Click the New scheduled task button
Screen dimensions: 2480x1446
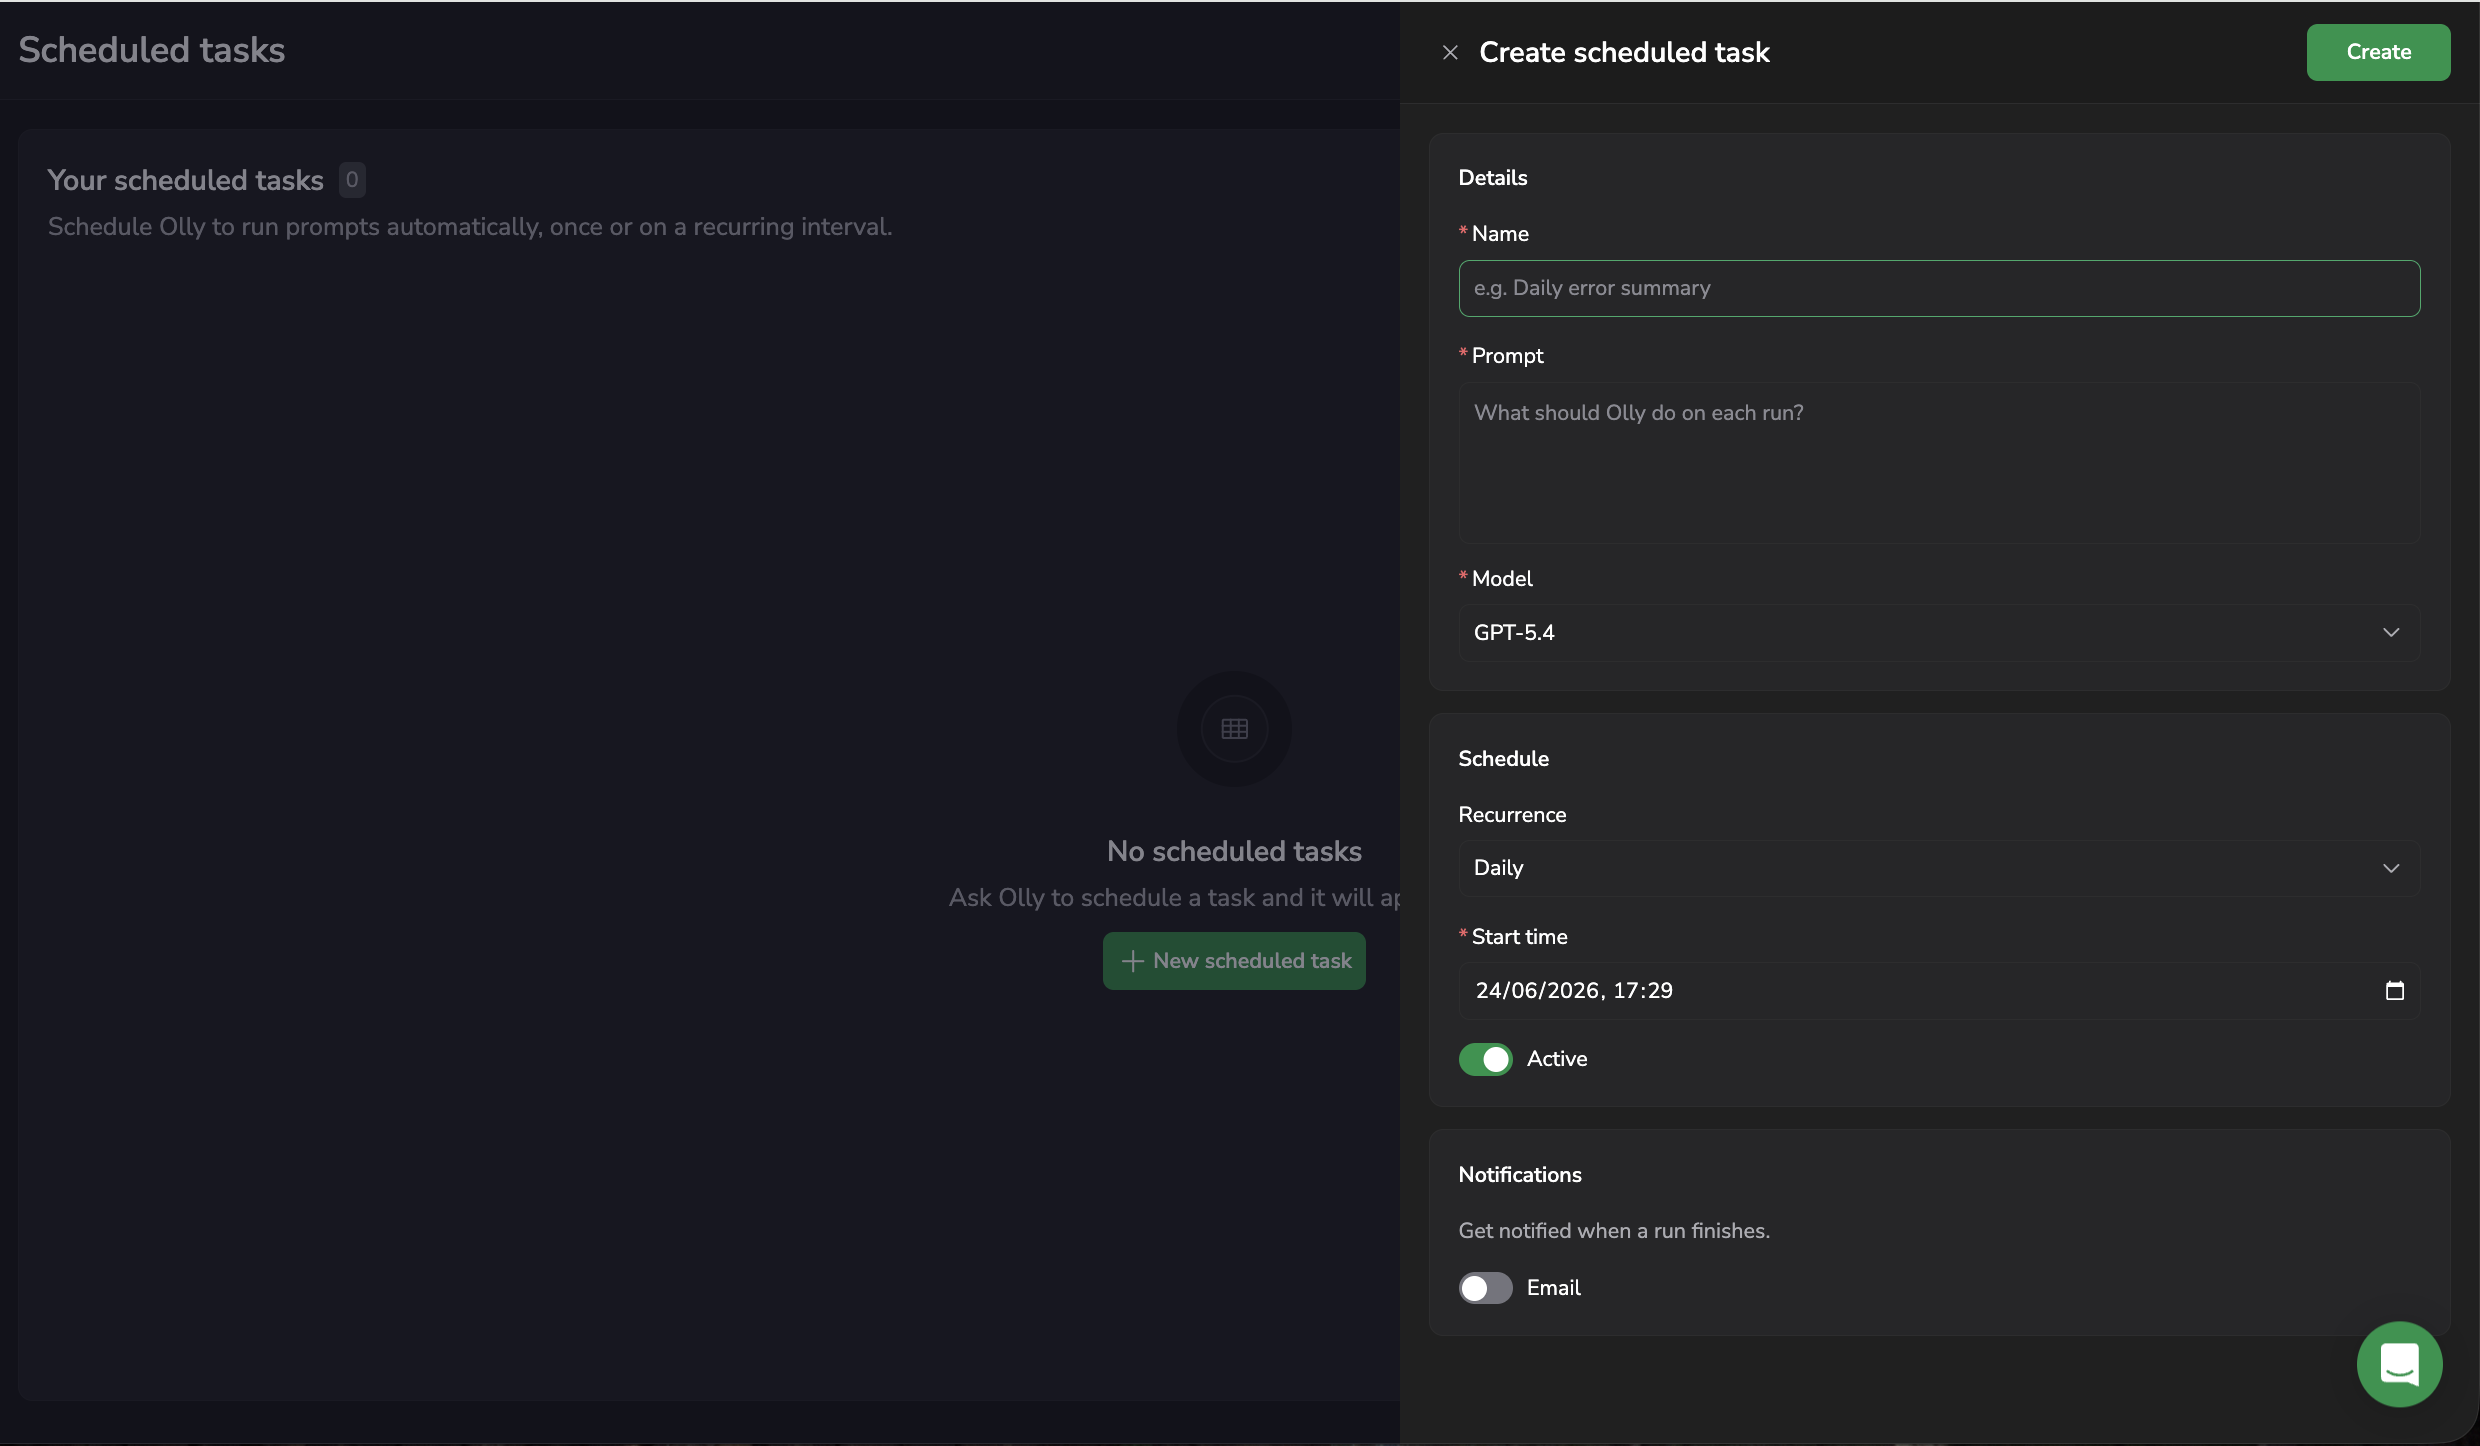coord(1234,961)
